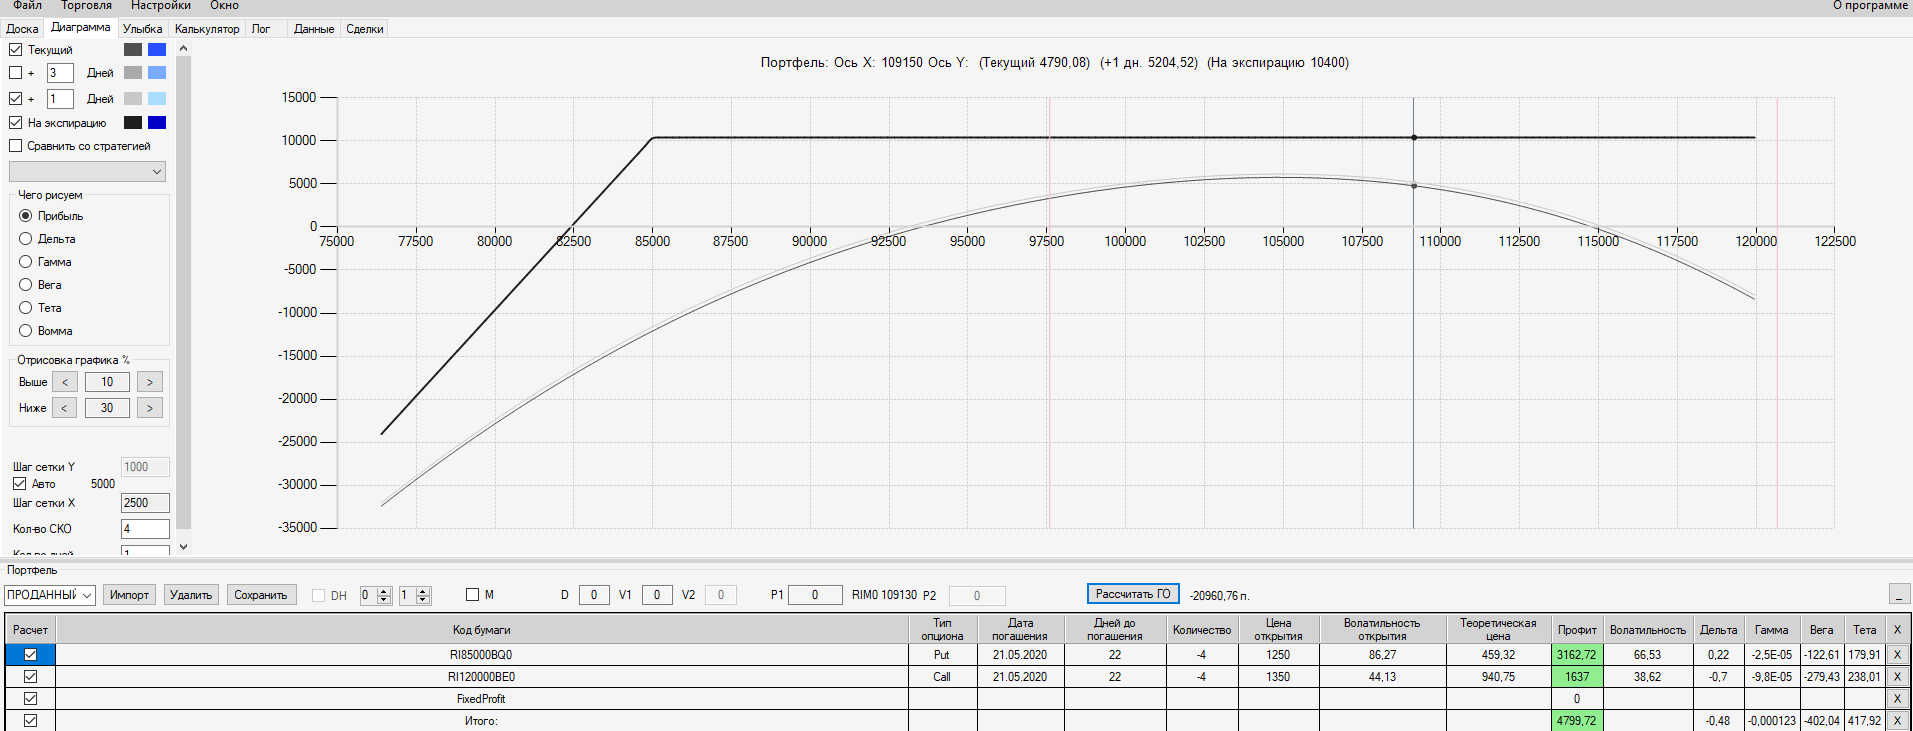Click the Рассчитать ГО button
This screenshot has height=731, width=1913.
(x=1133, y=594)
